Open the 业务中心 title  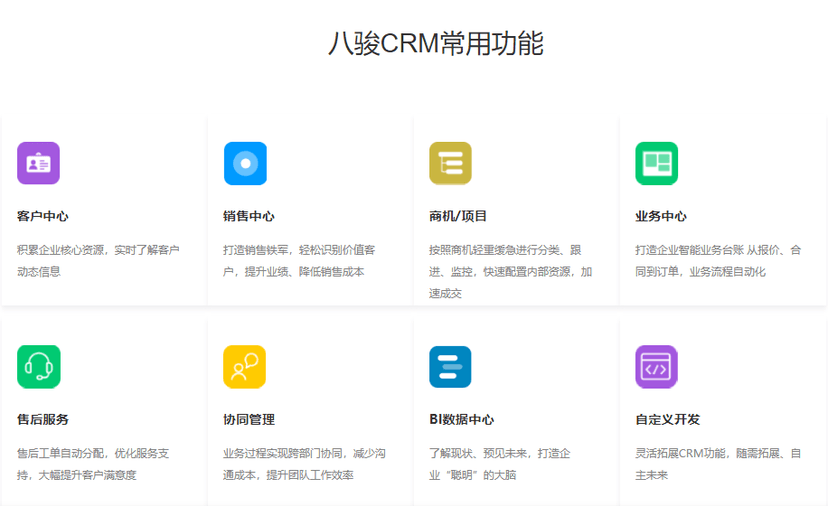pyautogui.click(x=661, y=216)
